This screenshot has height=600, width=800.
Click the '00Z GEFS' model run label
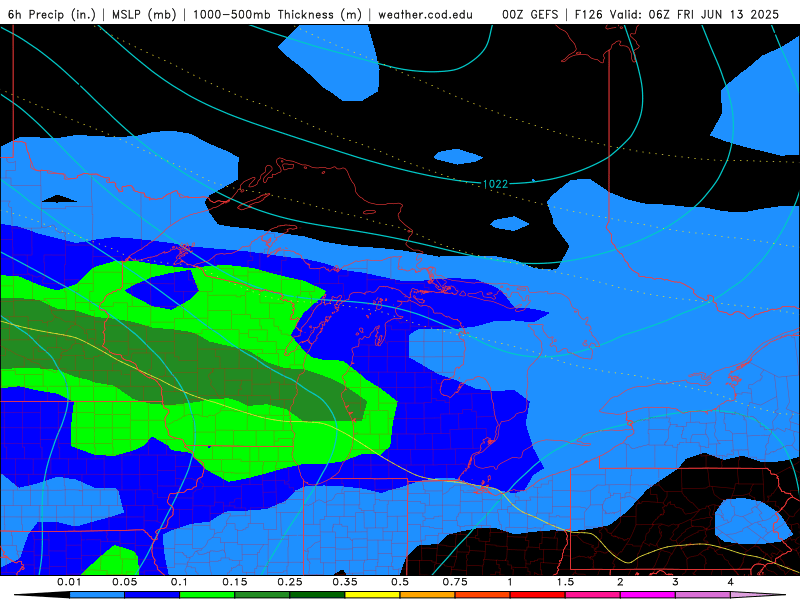click(530, 14)
